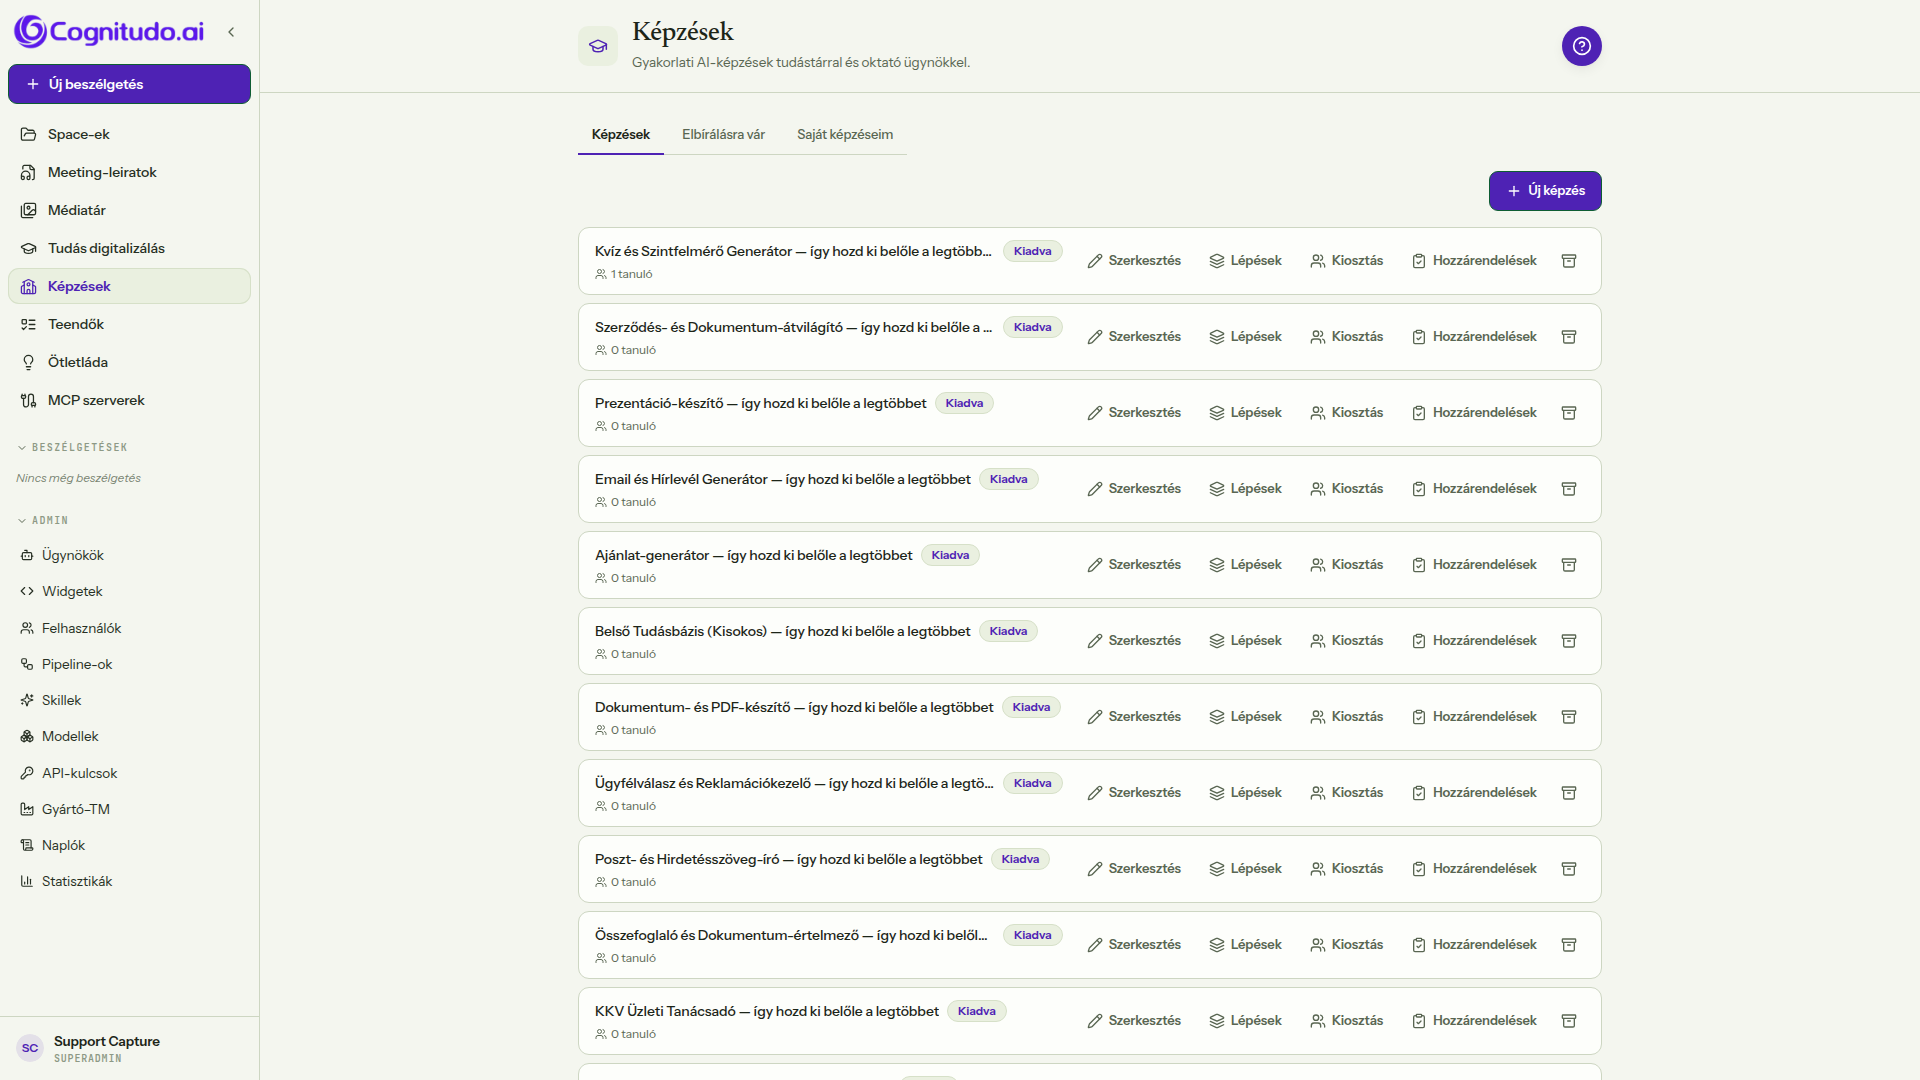Viewport: 1920px width, 1080px height.
Task: Open Naplók in the admin menu
Action: tap(129, 845)
